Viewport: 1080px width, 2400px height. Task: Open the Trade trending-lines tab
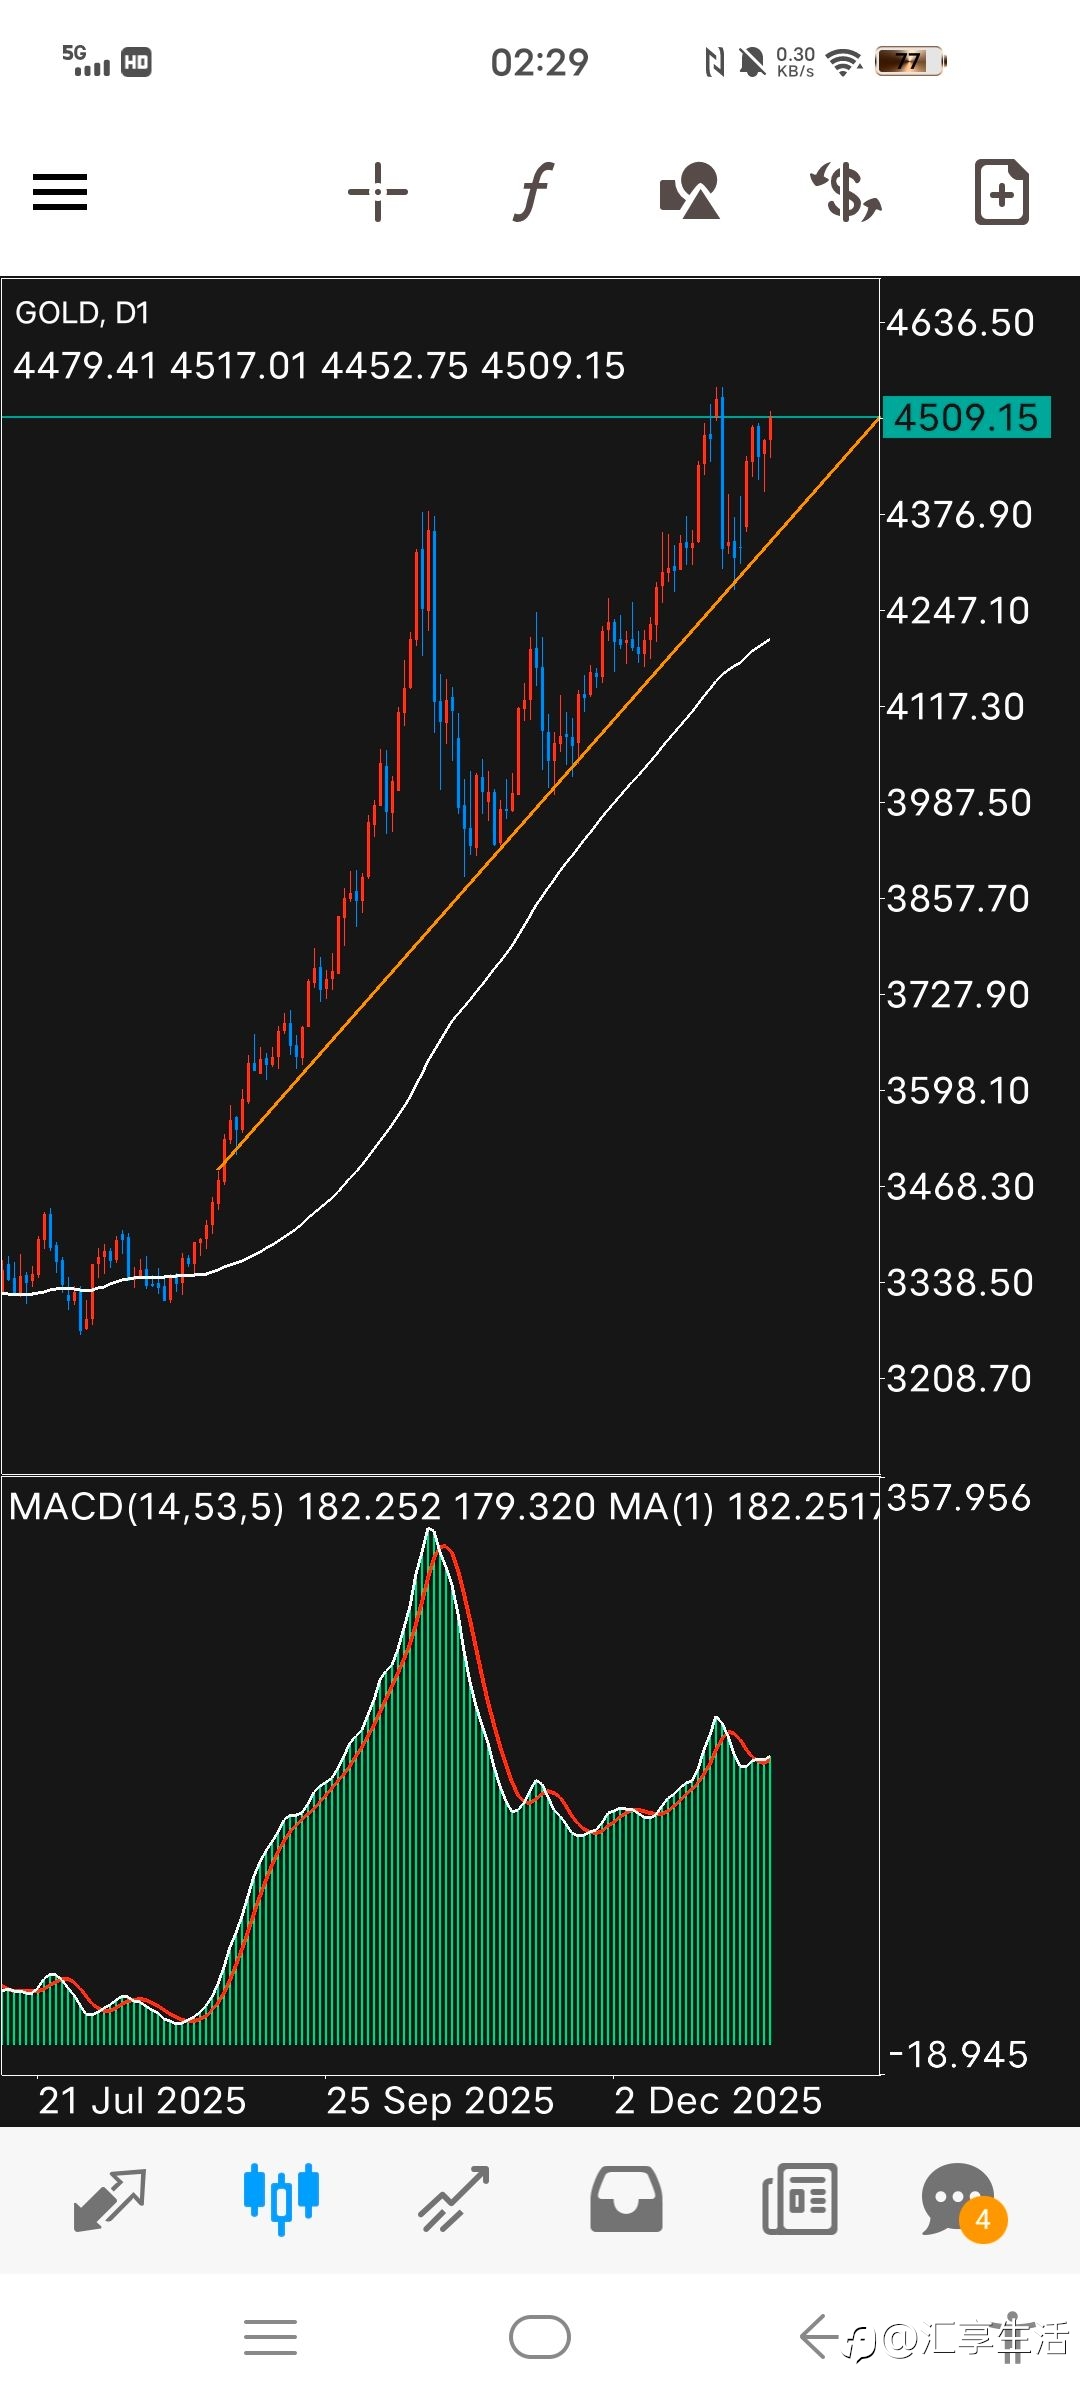[x=454, y=2199]
